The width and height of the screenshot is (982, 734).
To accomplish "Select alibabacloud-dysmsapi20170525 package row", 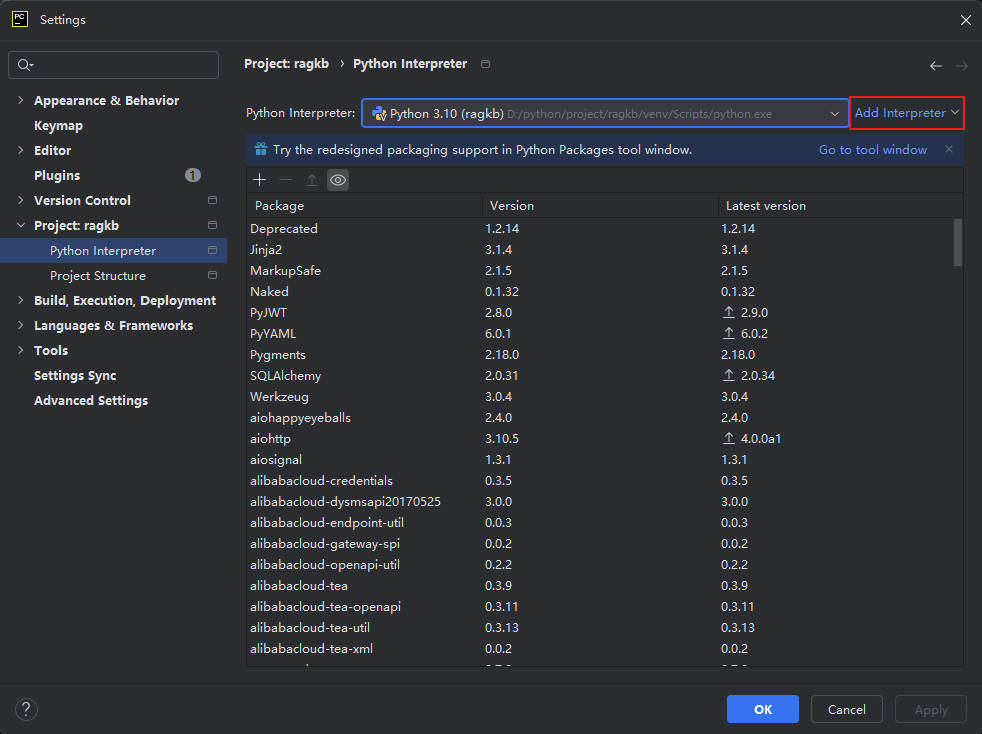I will click(600, 501).
